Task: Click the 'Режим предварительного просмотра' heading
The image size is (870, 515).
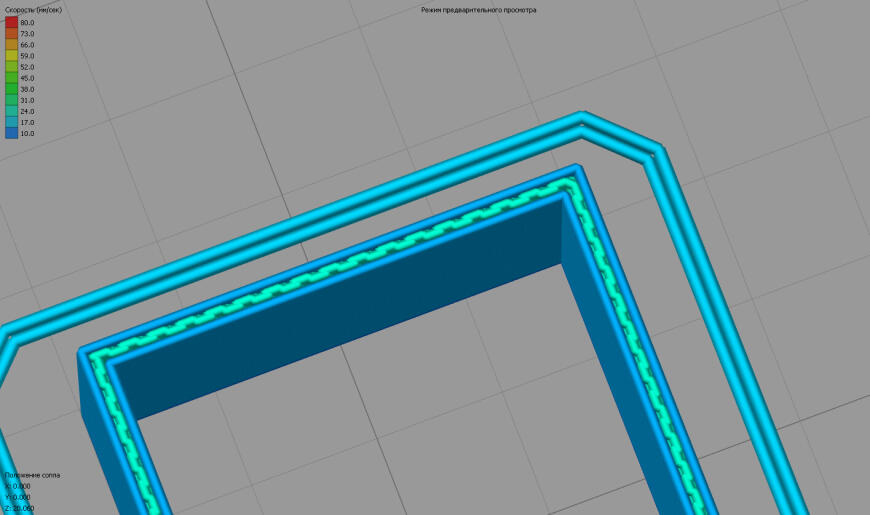Action: tap(478, 10)
